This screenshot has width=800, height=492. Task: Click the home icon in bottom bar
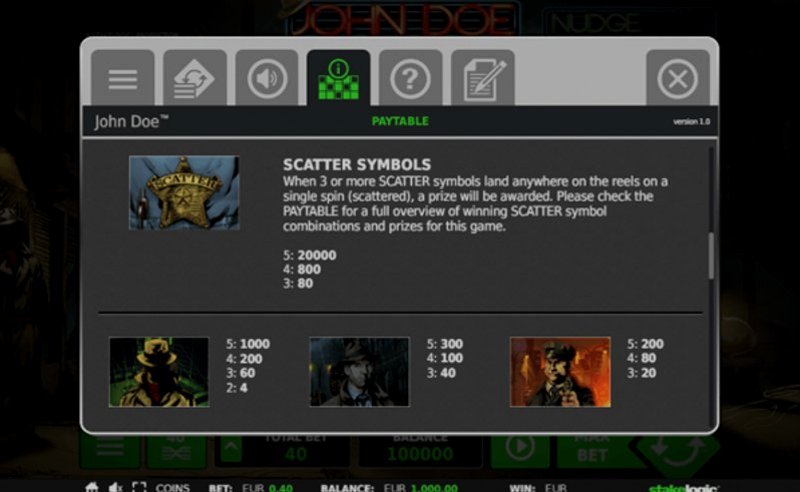click(92, 487)
